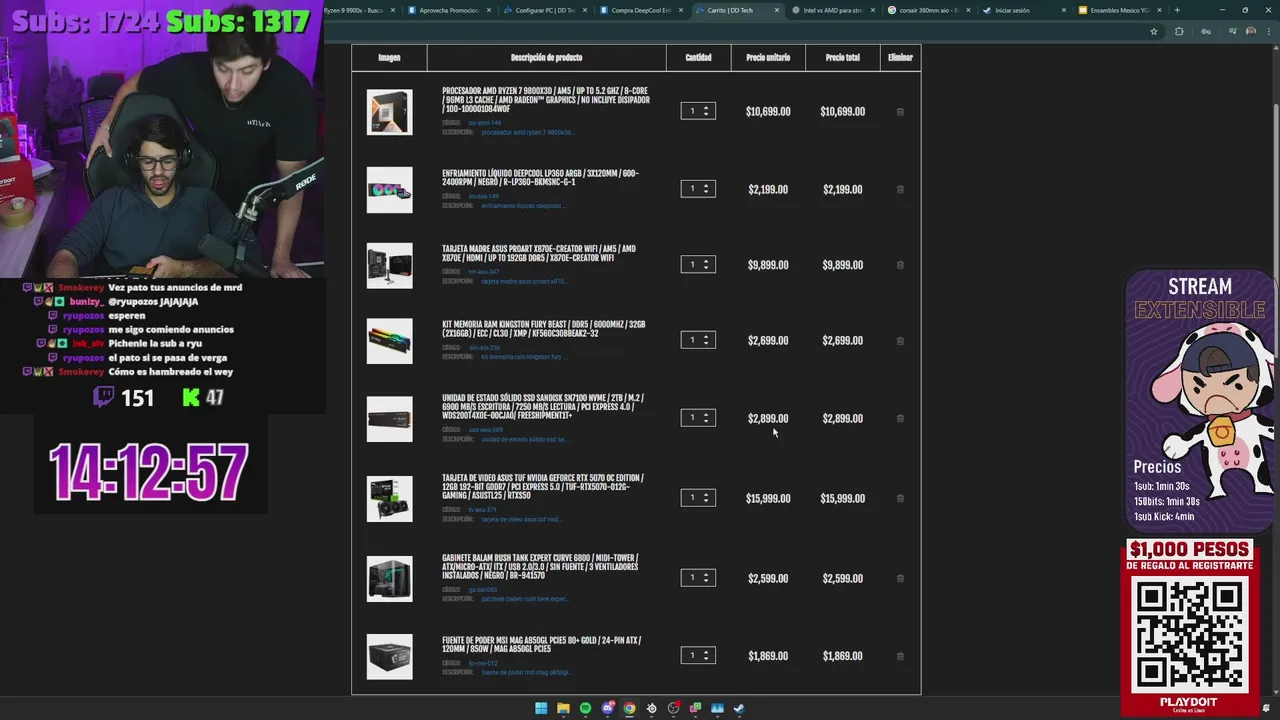This screenshot has width=1280, height=720.
Task: Open the Unidad de Estado Sólido Sandisk title
Action: tap(543, 406)
